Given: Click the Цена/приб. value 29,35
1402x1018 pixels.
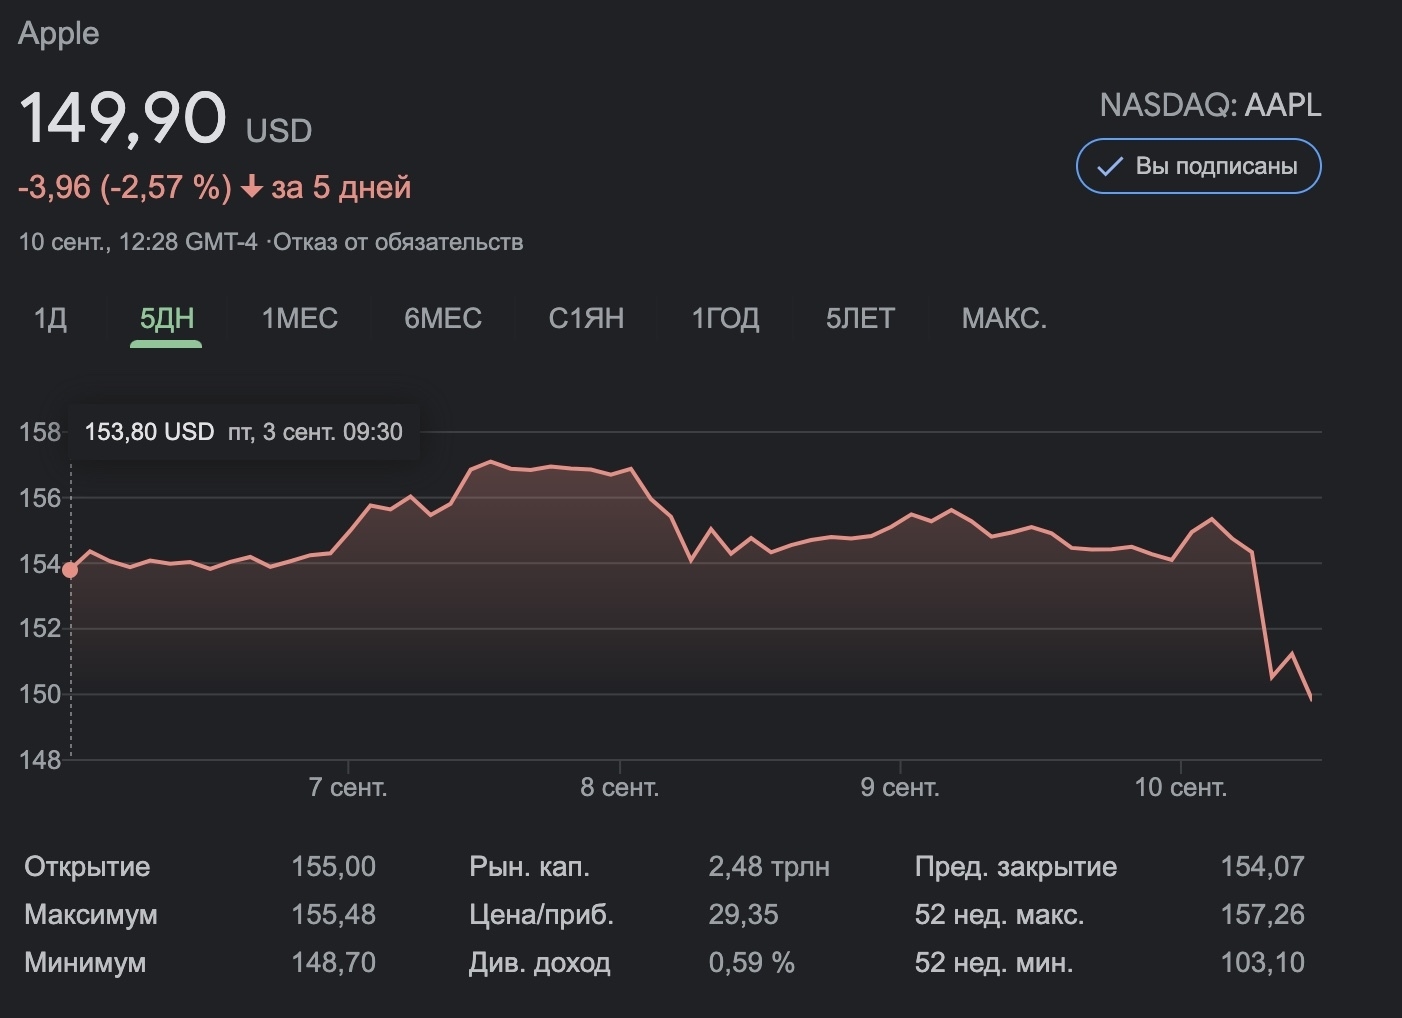Looking at the screenshot, I should coord(743,914).
